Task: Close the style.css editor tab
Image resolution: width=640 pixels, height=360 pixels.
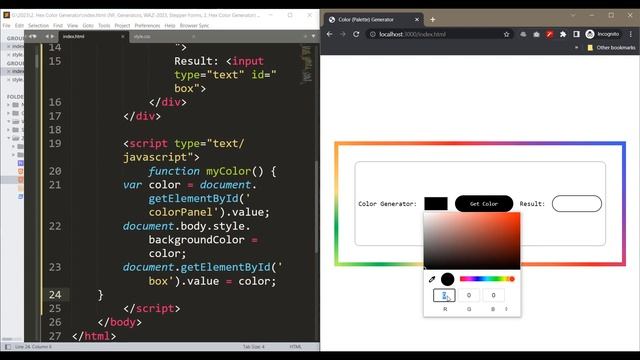Action: click(193, 36)
